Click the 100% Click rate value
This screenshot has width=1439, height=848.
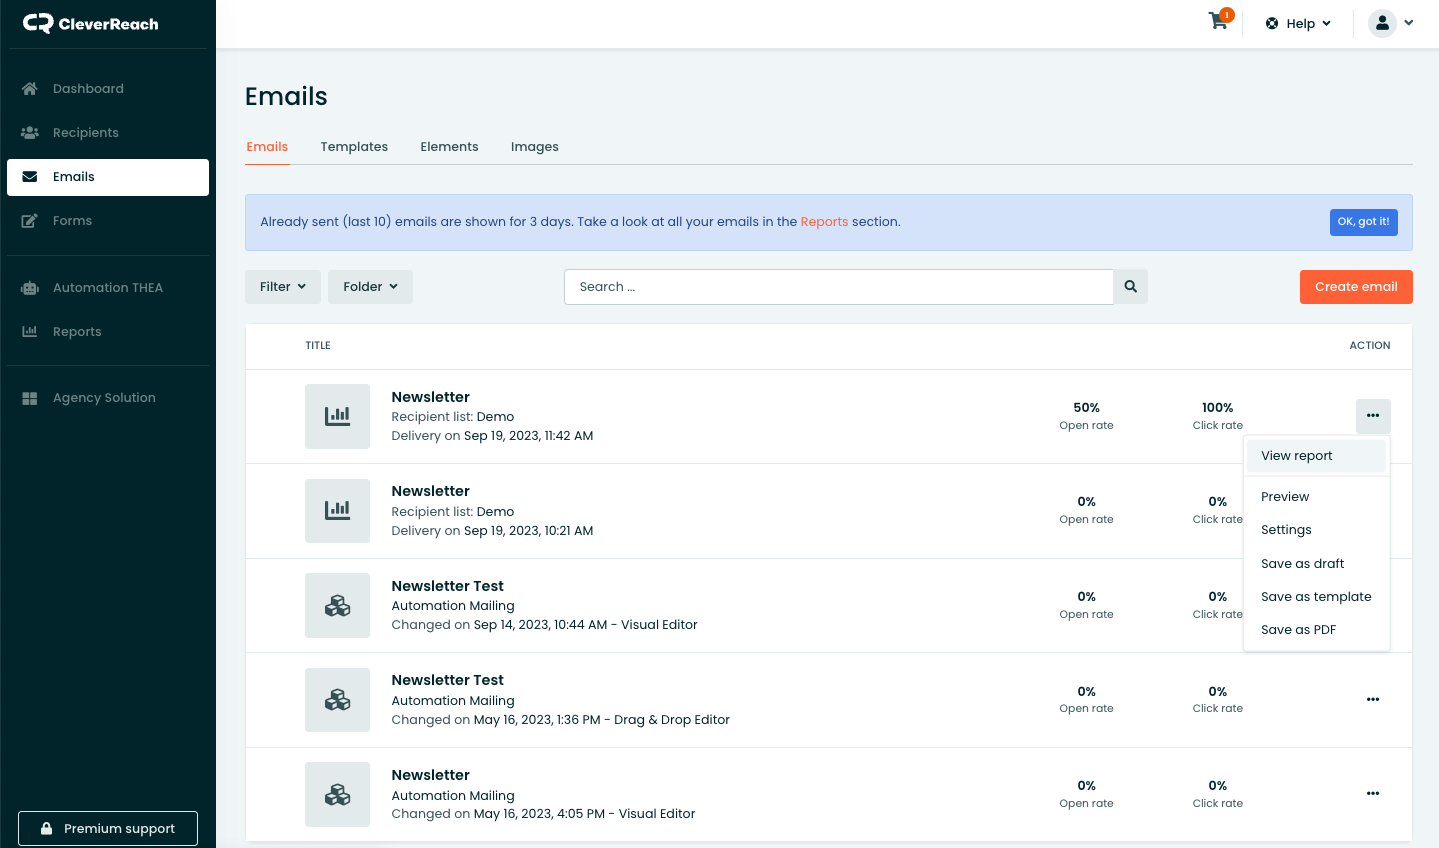coord(1217,408)
